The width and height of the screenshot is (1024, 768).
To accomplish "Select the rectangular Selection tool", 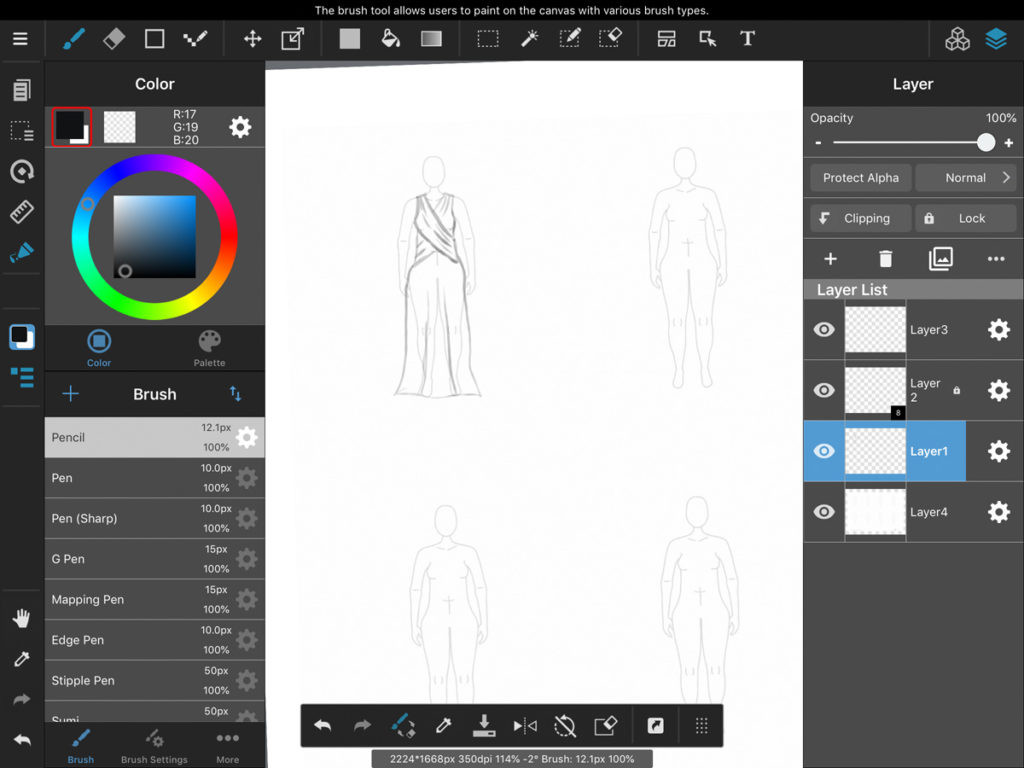I will 488,39.
